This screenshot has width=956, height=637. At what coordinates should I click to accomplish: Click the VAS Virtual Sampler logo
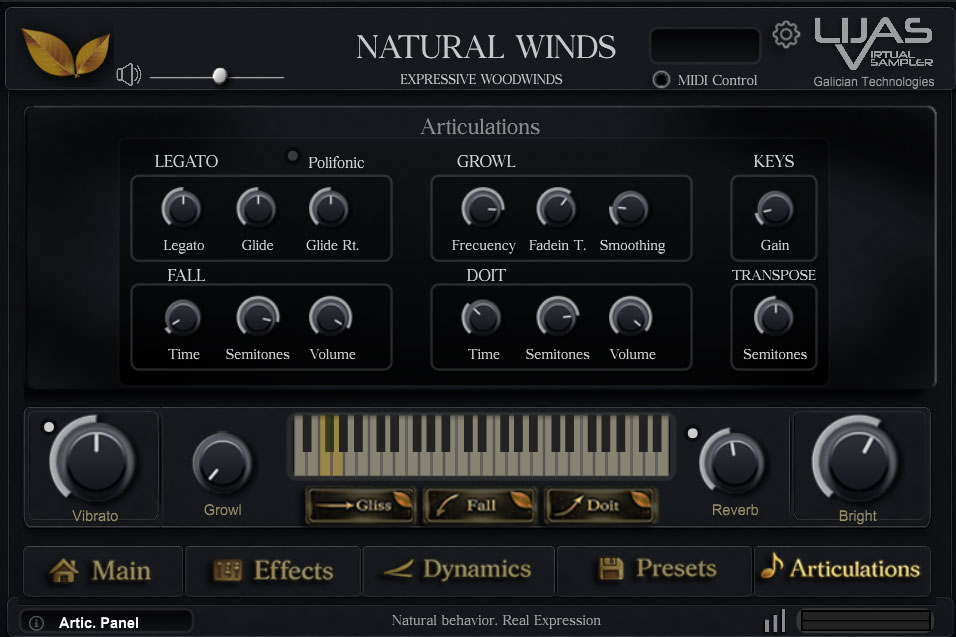(873, 43)
